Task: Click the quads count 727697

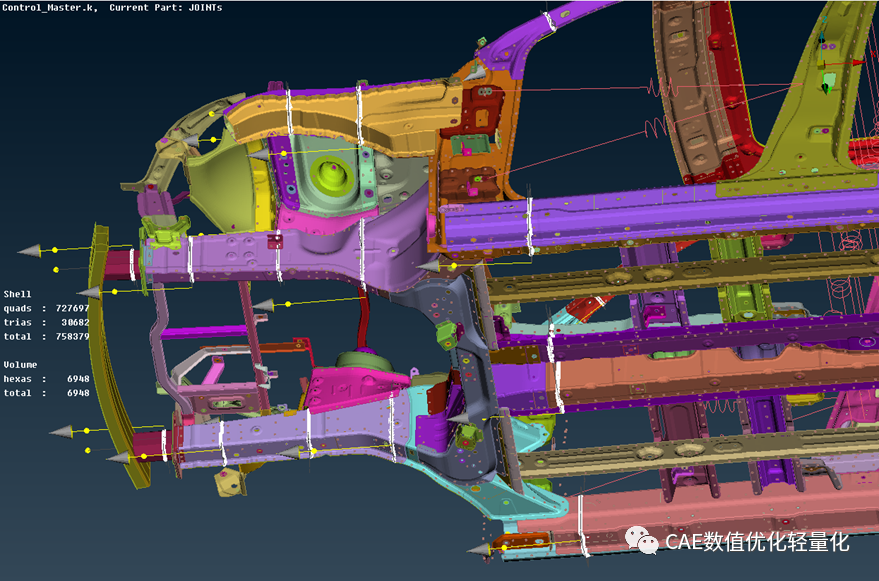Action: click(72, 308)
